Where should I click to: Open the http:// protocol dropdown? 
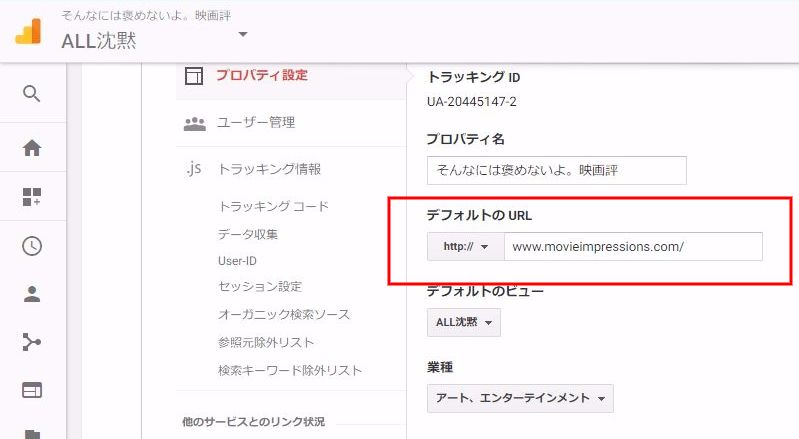466,246
